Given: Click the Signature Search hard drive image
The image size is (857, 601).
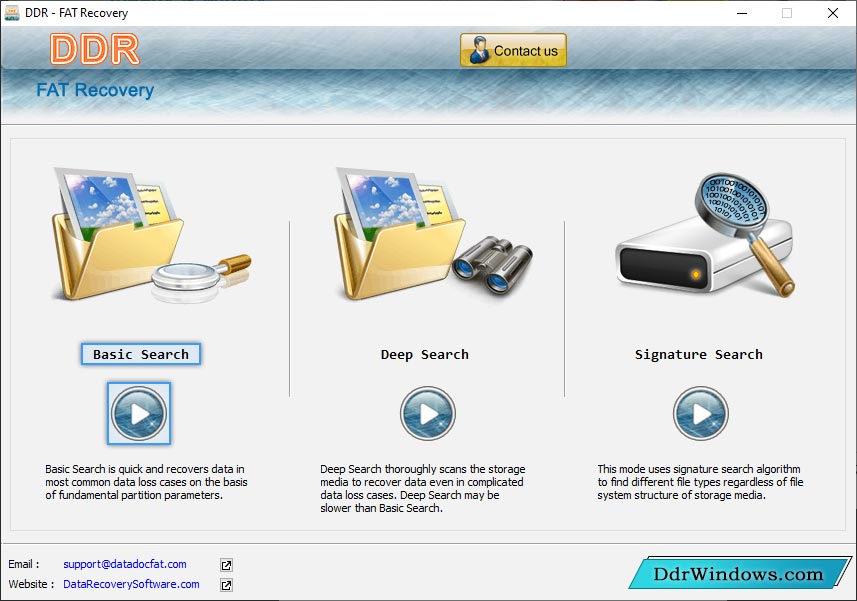Looking at the screenshot, I should 705,235.
